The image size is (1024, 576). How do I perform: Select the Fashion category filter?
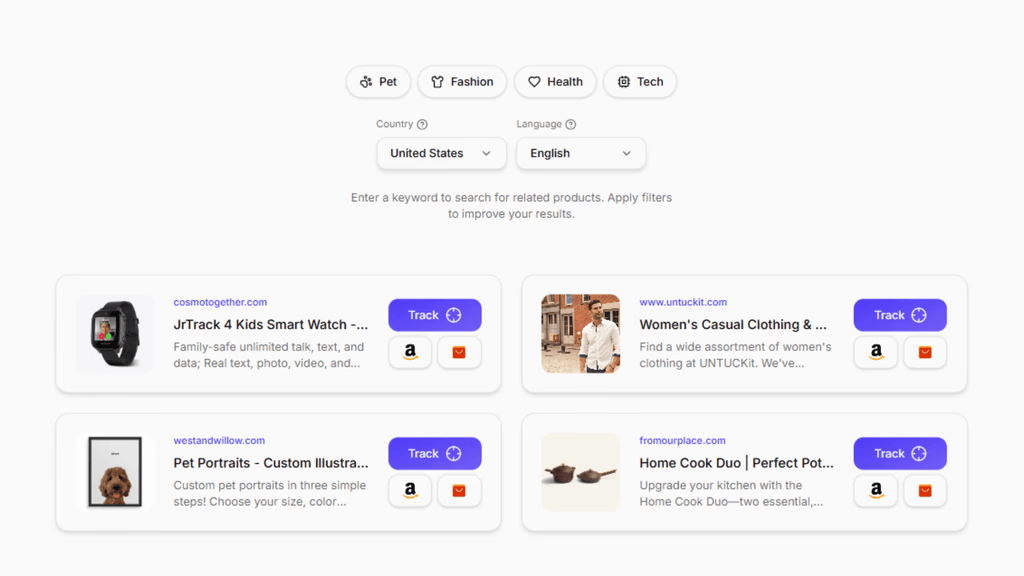[x=462, y=82]
